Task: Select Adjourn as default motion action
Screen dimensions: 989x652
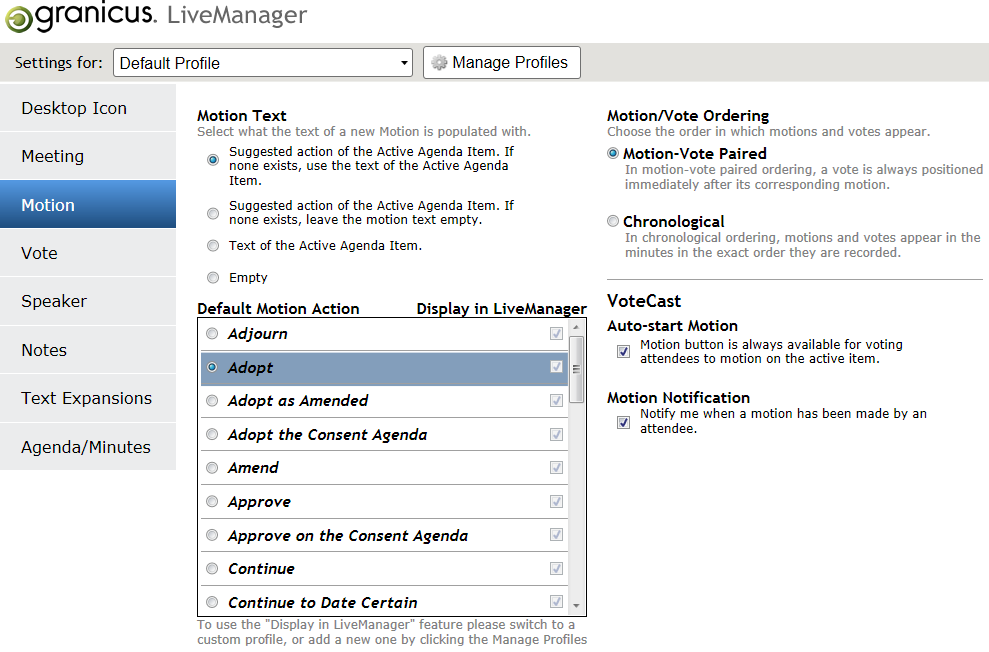Action: (212, 333)
